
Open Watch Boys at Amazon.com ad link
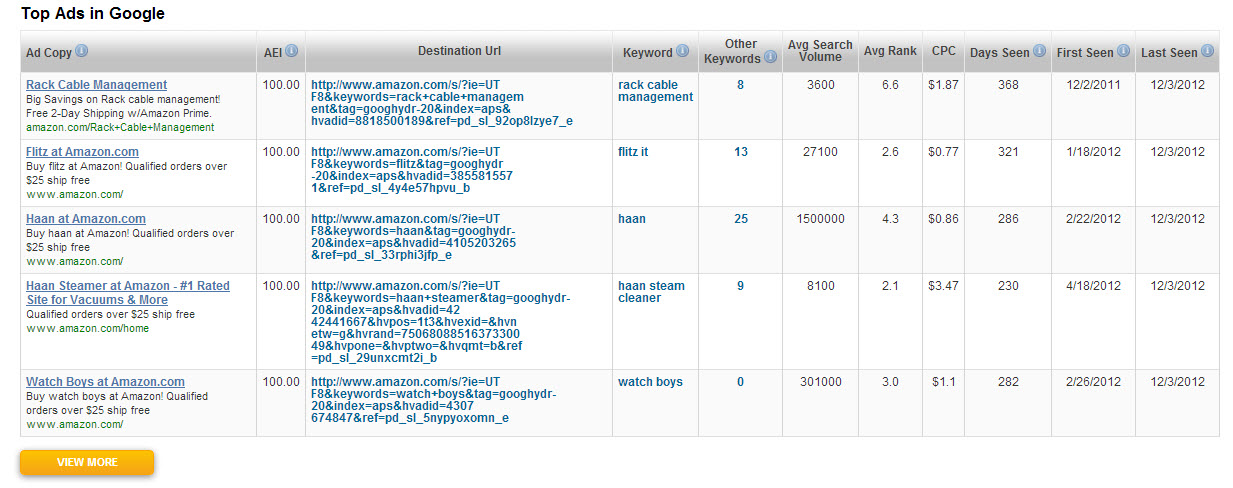click(106, 382)
